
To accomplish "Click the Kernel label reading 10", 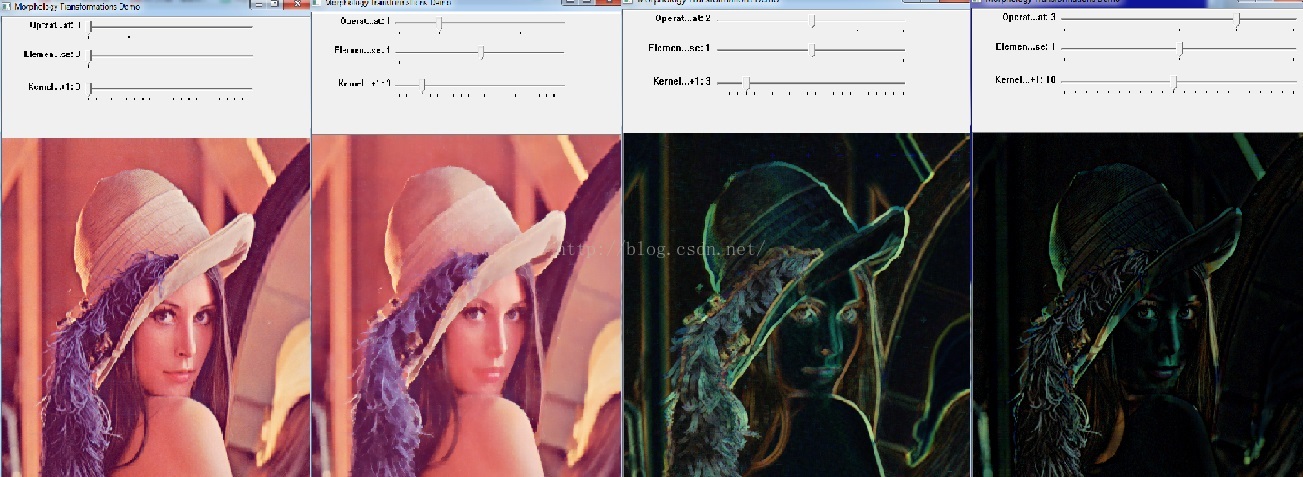I will pyautogui.click(x=1025, y=80).
